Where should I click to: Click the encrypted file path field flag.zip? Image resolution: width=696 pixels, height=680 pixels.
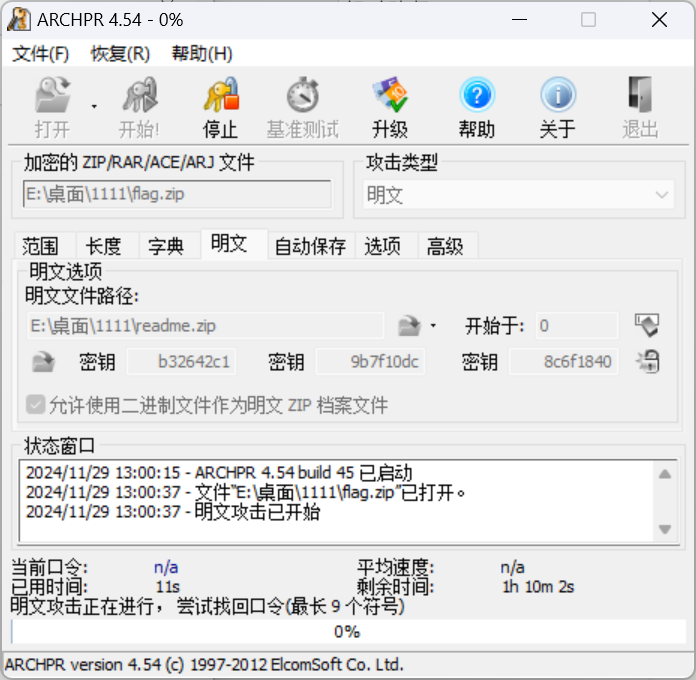tap(177, 194)
